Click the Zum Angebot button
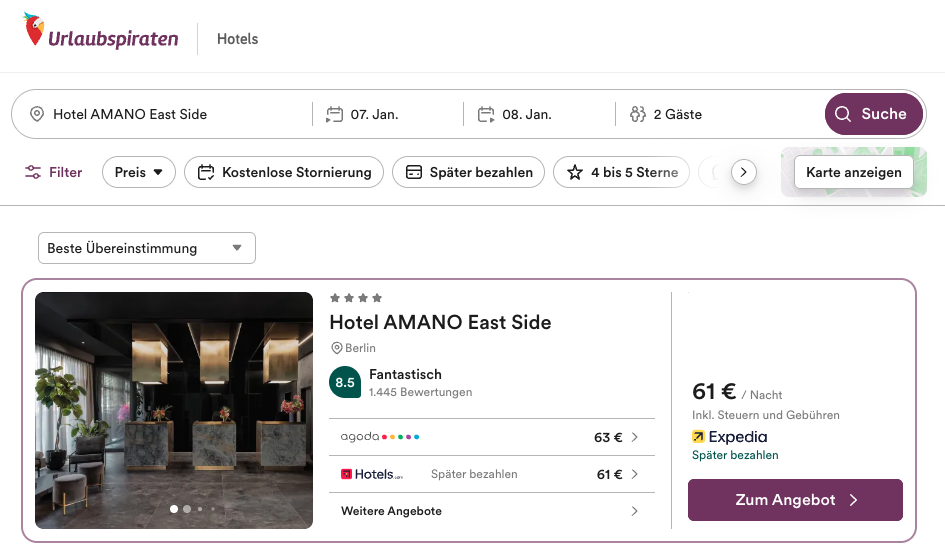The height and width of the screenshot is (559, 945). tap(795, 500)
